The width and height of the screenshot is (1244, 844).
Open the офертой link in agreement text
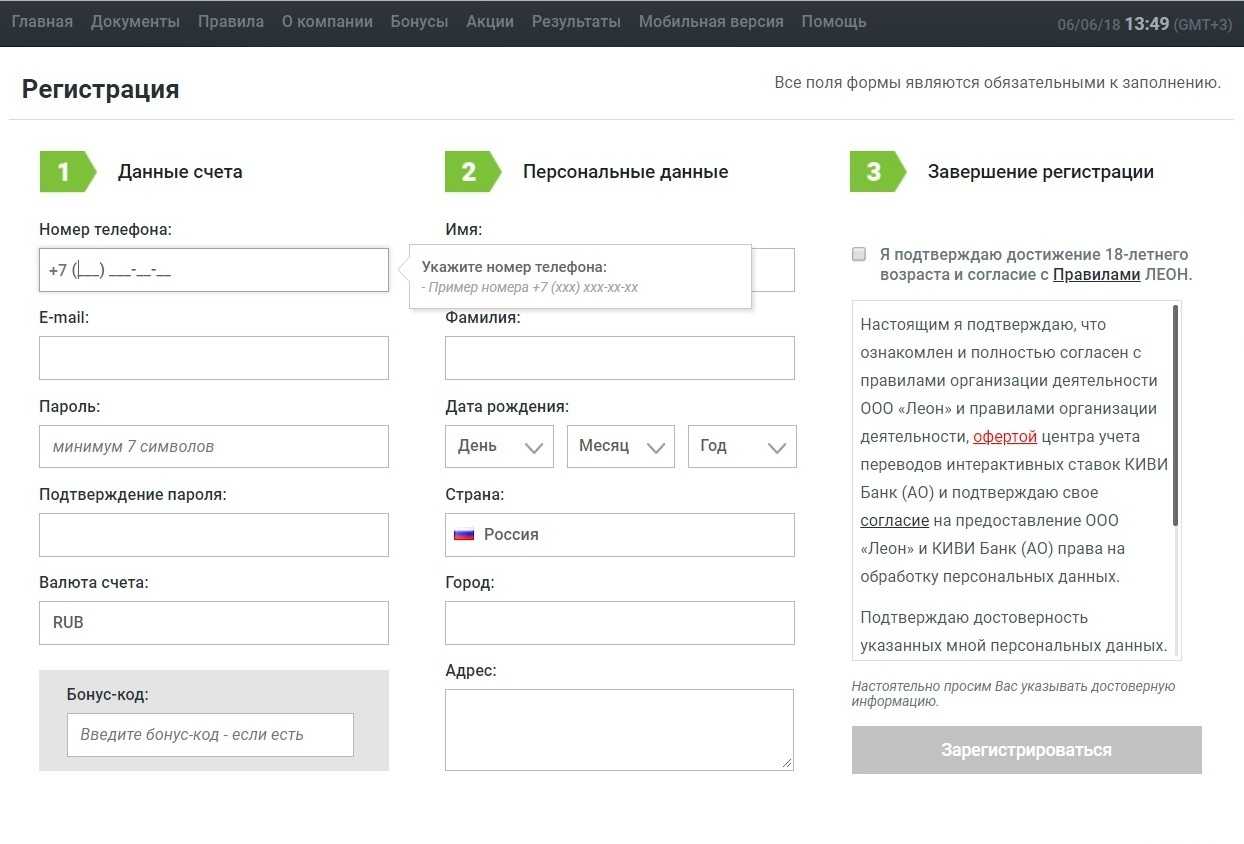tap(1005, 437)
